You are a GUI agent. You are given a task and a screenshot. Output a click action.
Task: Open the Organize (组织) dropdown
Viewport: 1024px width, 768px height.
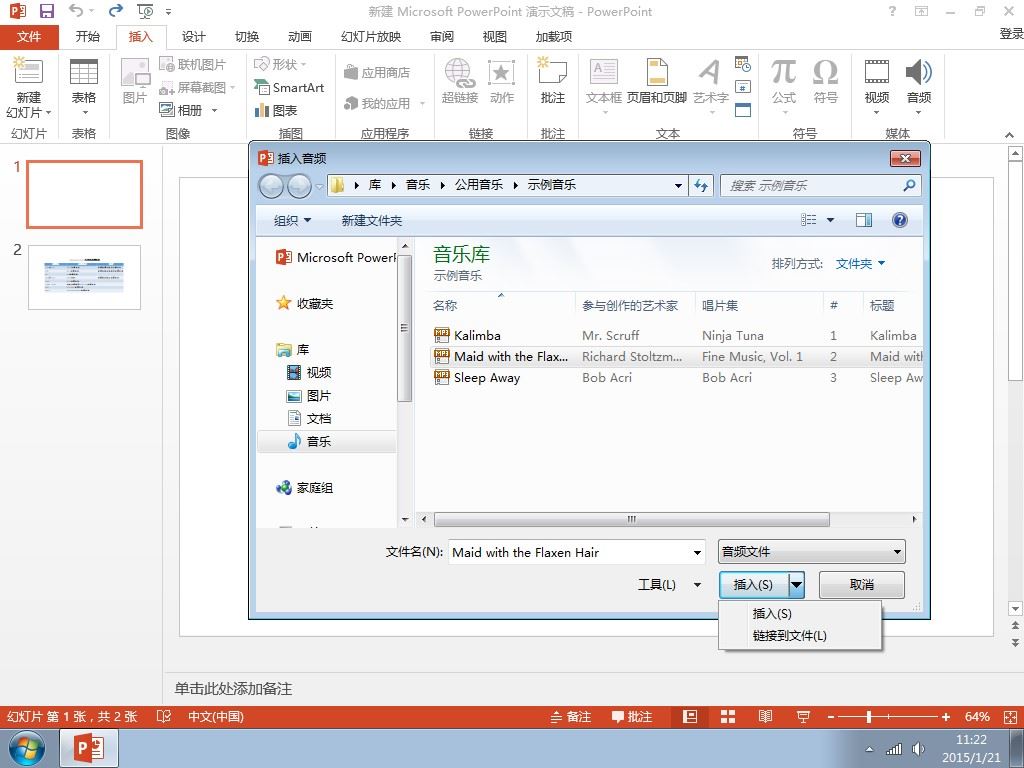point(292,220)
